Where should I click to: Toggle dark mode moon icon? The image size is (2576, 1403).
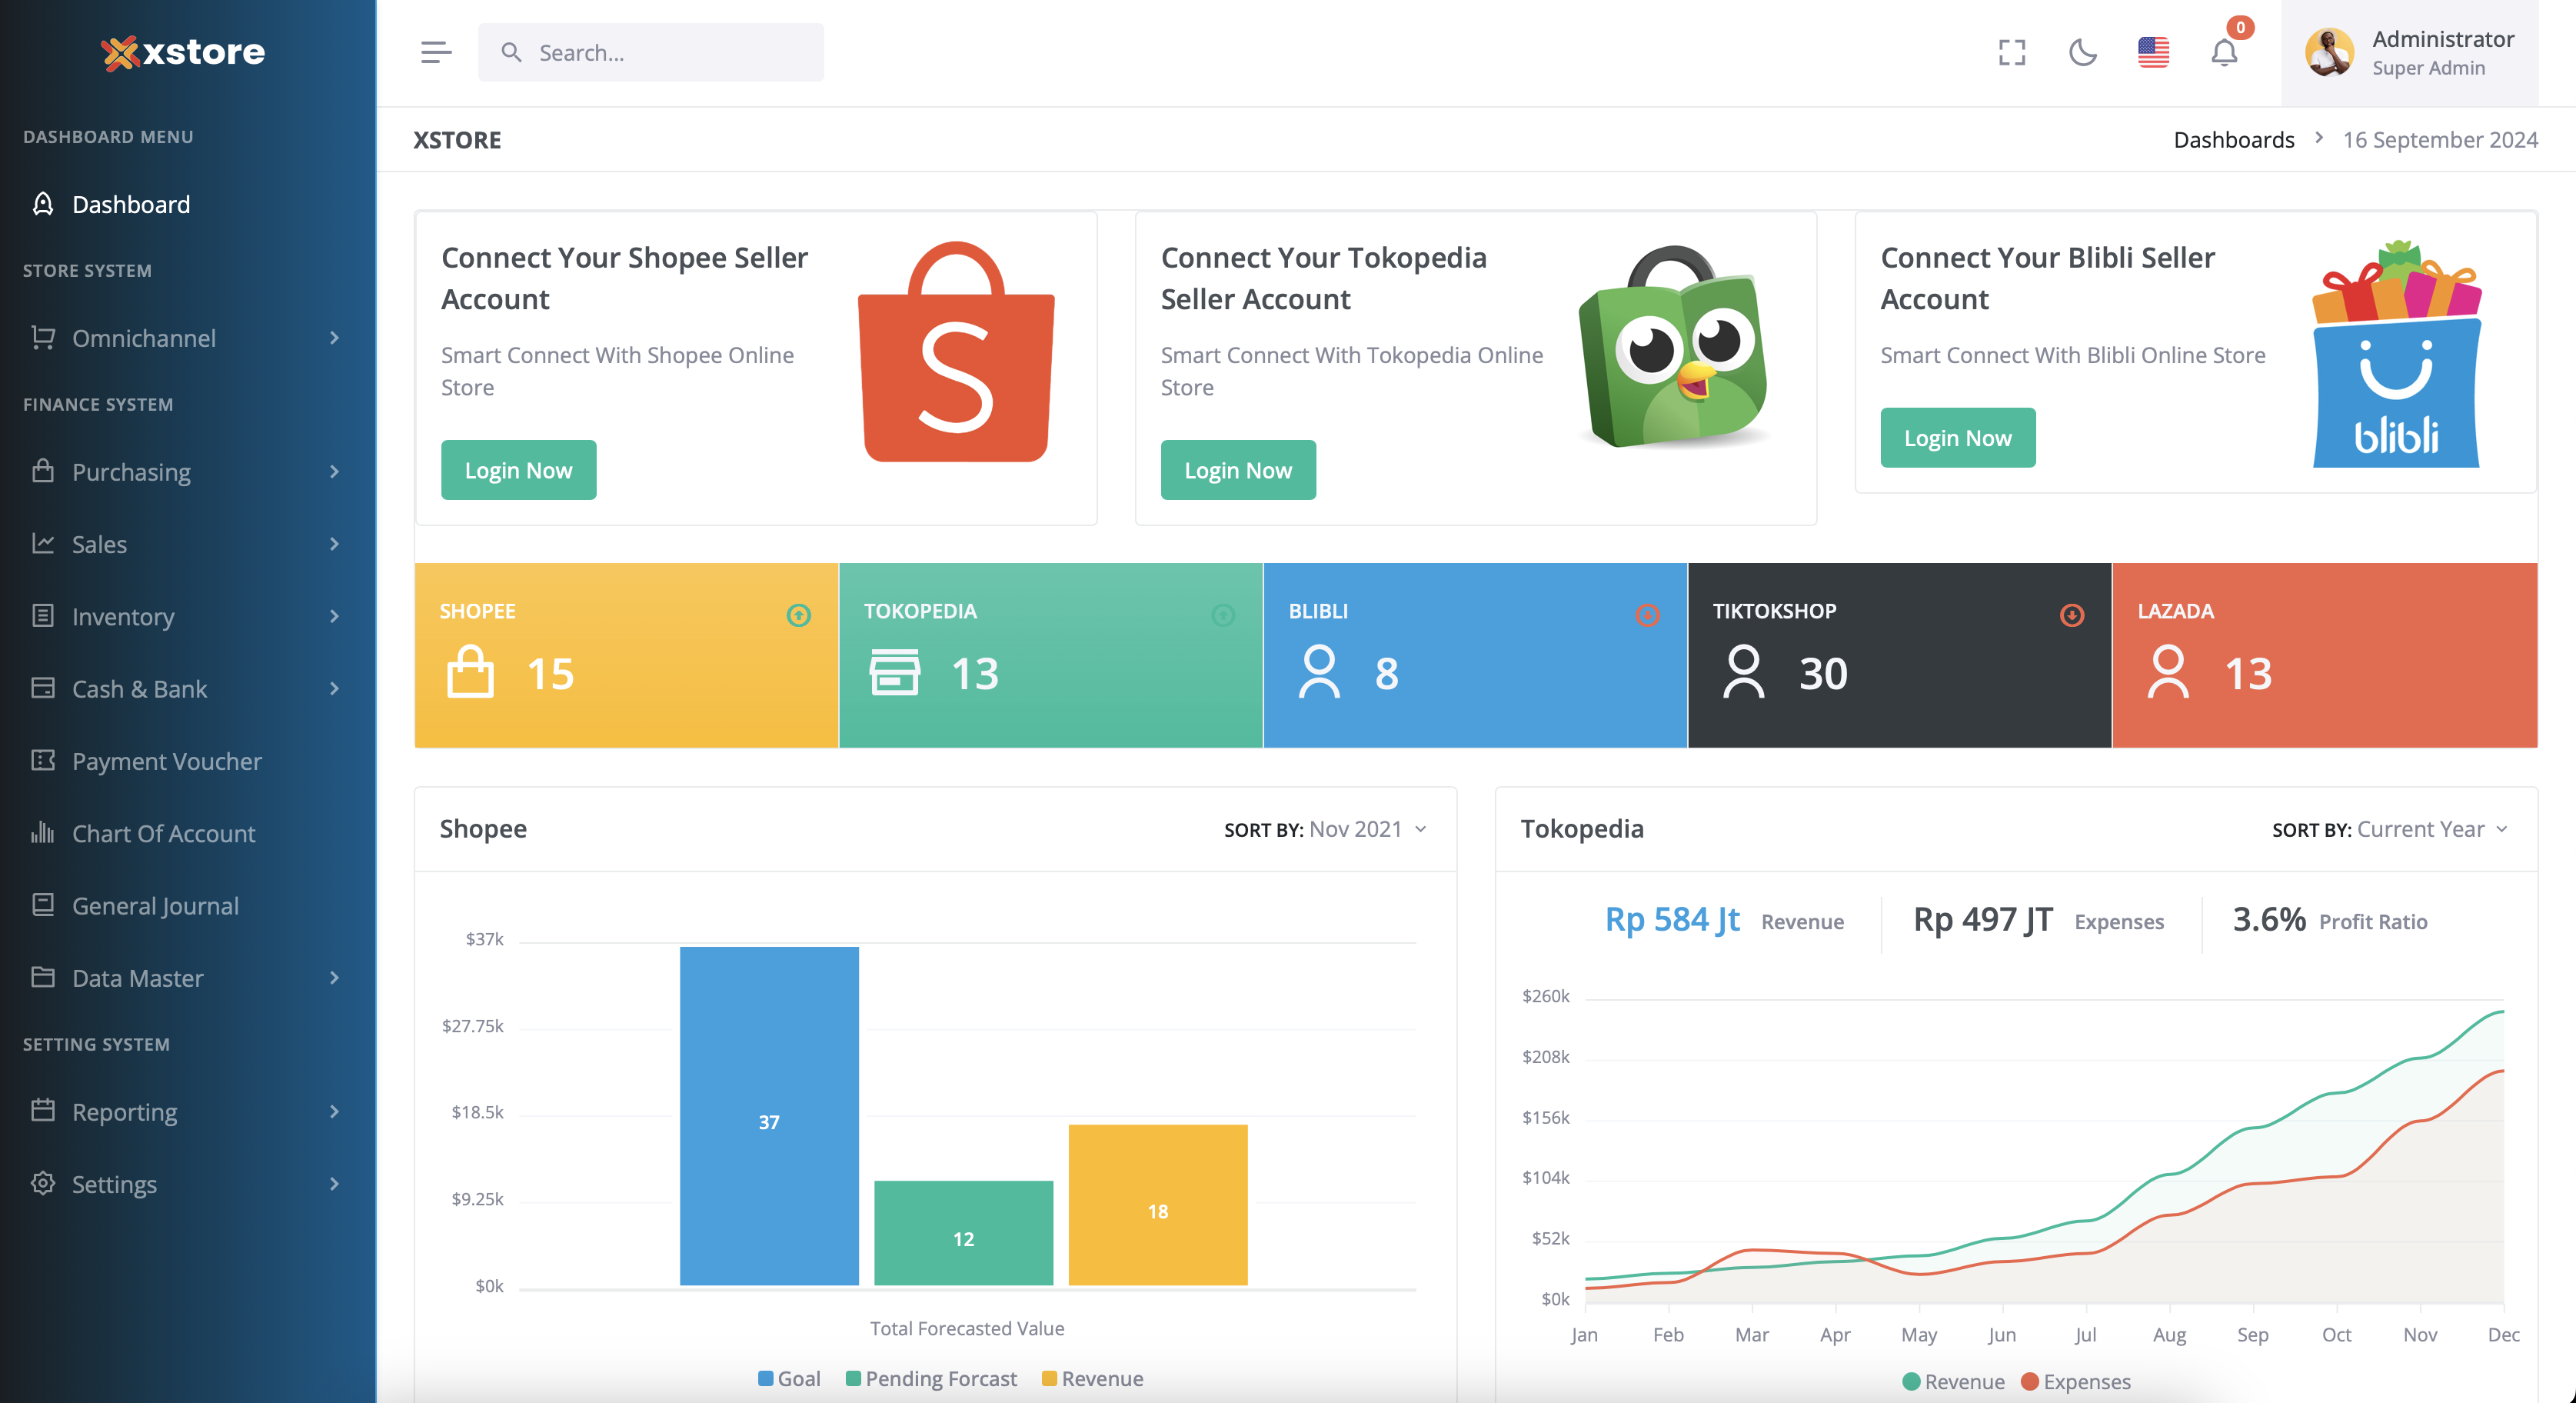coord(2083,52)
